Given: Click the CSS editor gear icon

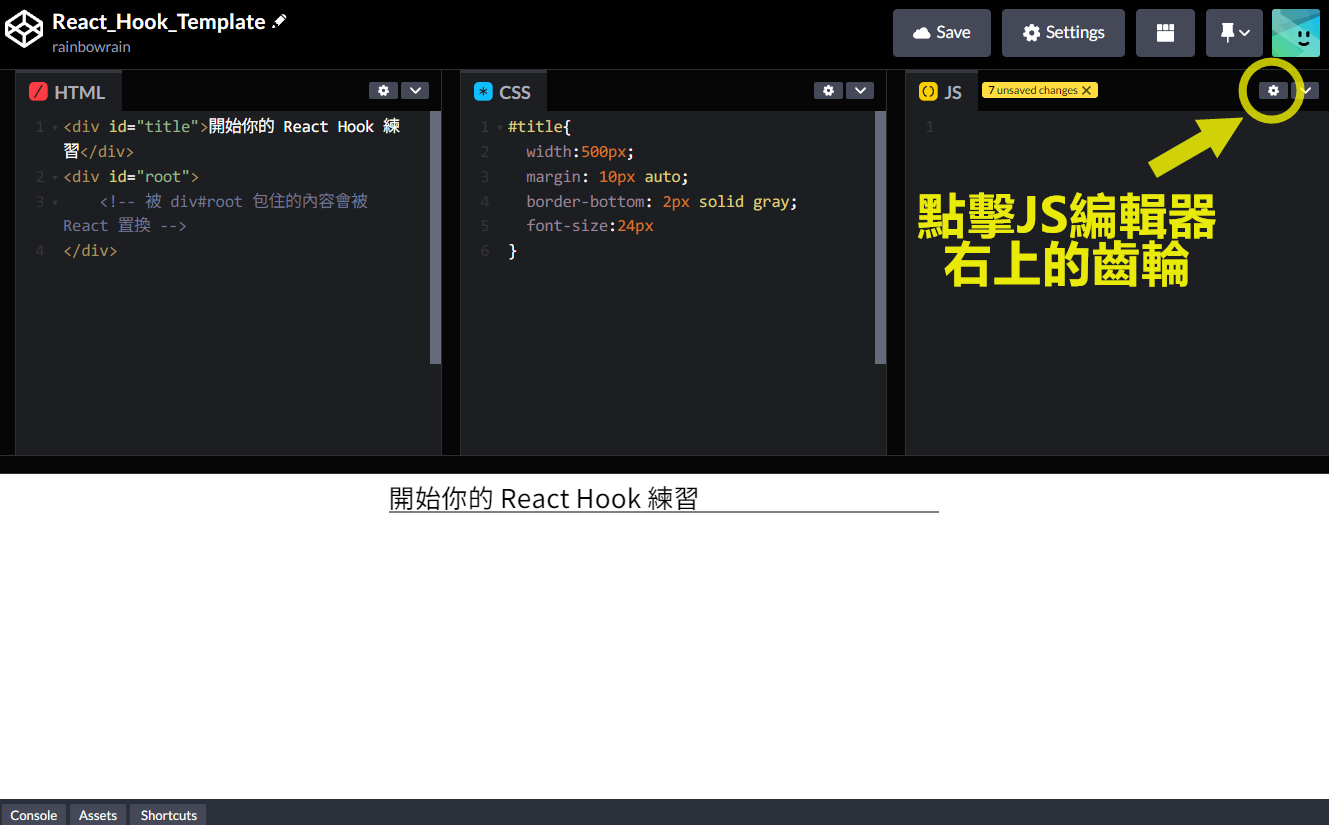Looking at the screenshot, I should coord(828,90).
